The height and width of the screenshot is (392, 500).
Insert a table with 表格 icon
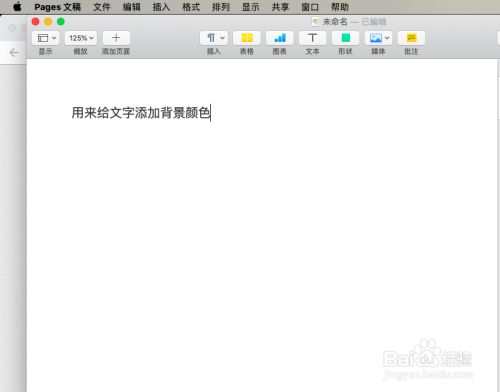click(x=247, y=38)
